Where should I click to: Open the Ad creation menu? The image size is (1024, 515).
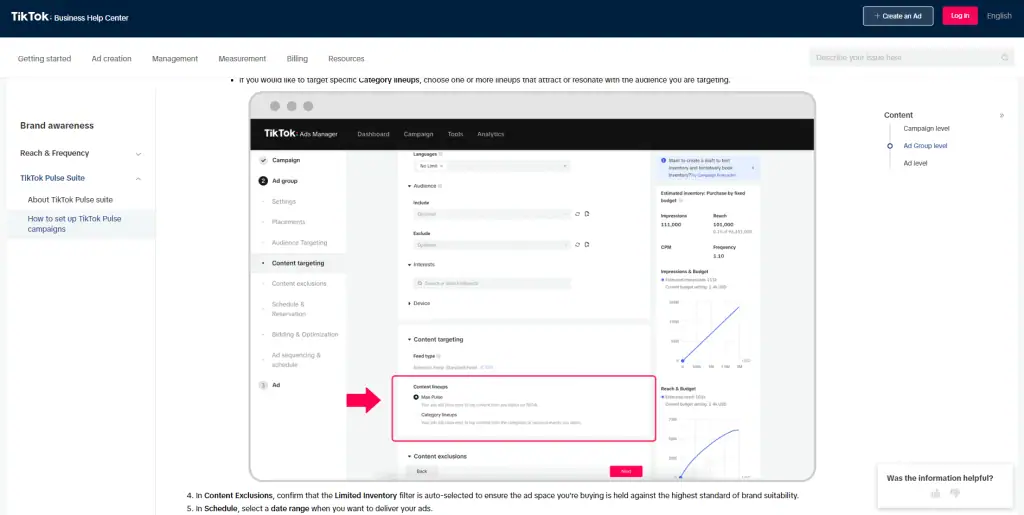click(112, 58)
